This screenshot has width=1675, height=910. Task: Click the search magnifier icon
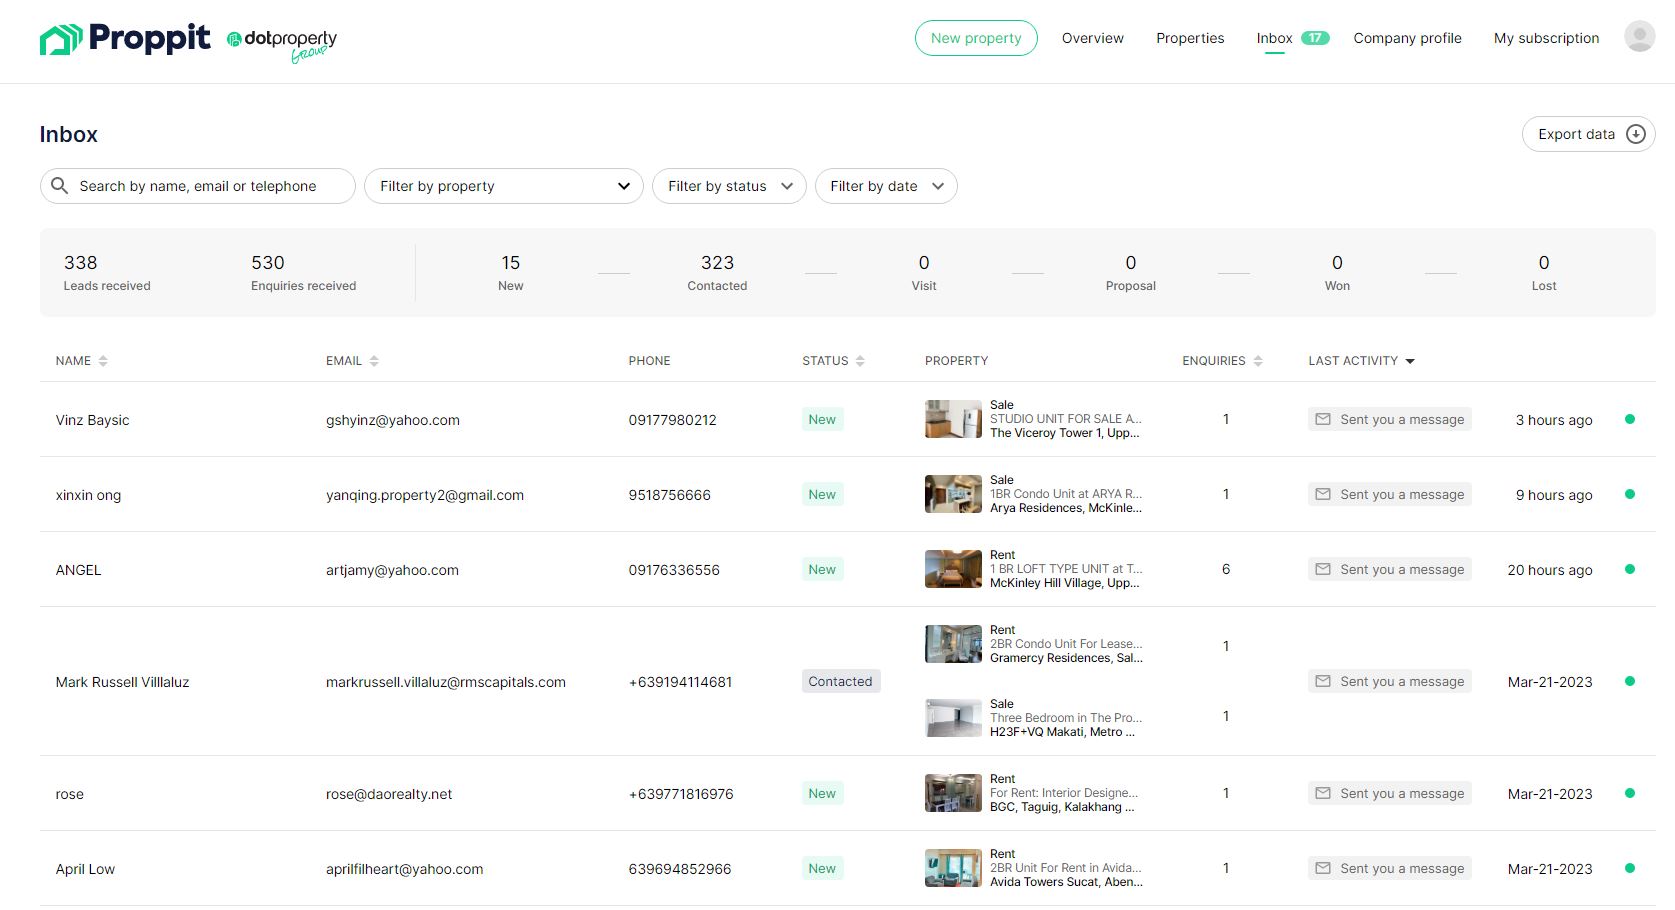tap(59, 186)
